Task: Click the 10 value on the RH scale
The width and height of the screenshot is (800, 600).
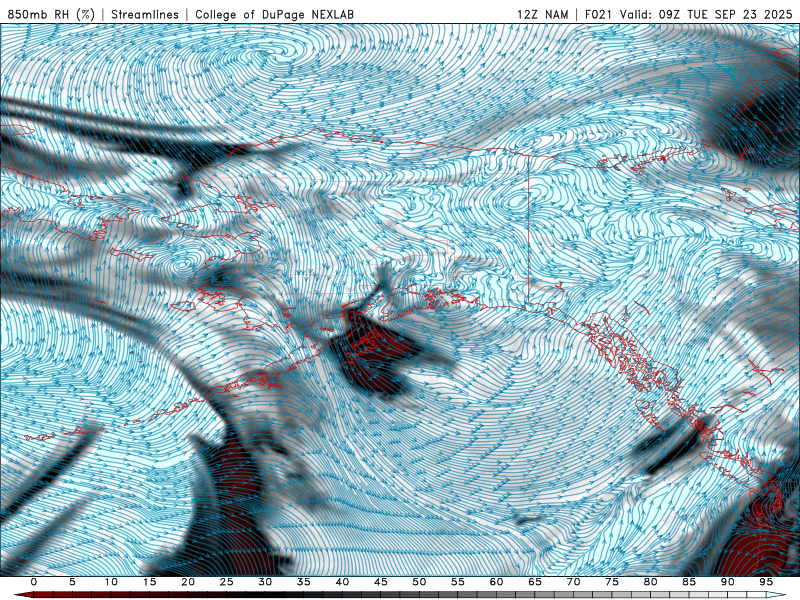Action: coord(111,582)
